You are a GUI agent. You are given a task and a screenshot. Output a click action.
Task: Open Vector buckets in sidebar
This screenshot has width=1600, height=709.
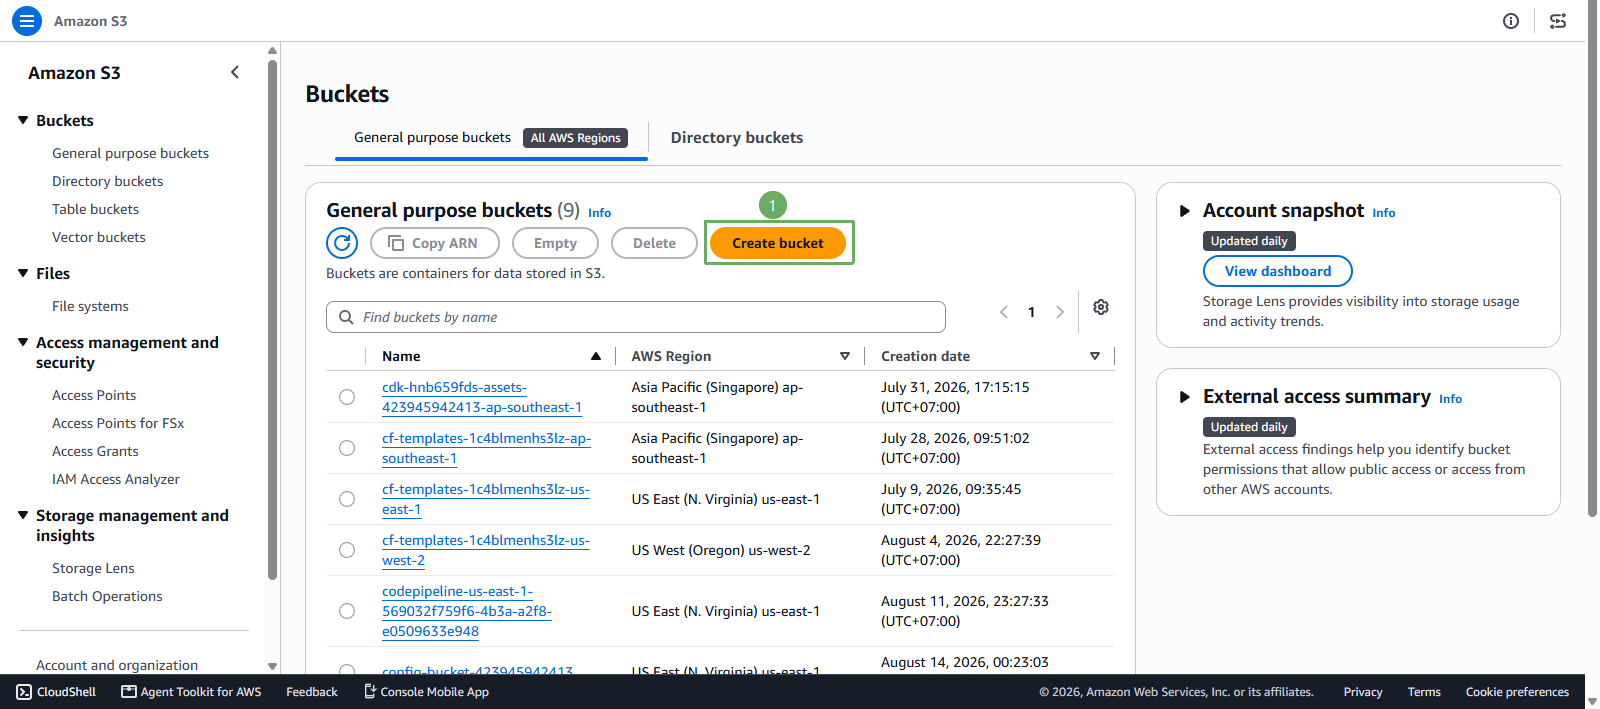coord(99,237)
